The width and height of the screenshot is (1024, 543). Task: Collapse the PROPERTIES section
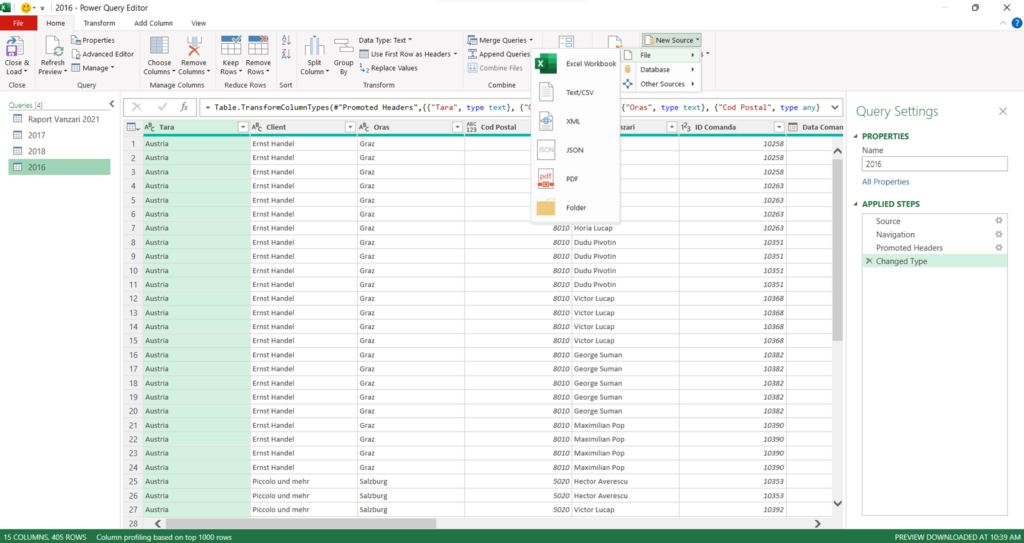coord(856,137)
